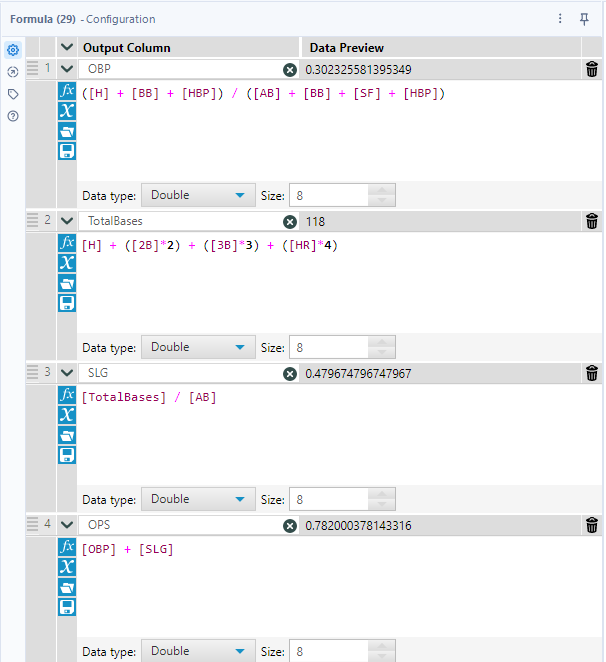Image resolution: width=606 pixels, height=662 pixels.
Task: Collapse all expressions using header chevron
Action: click(x=67, y=48)
